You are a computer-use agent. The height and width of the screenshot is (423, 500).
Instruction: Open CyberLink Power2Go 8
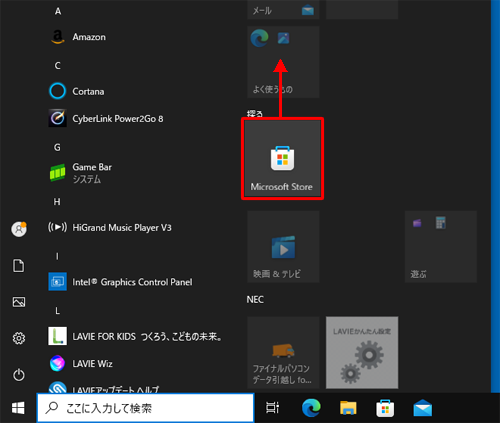pos(107,119)
